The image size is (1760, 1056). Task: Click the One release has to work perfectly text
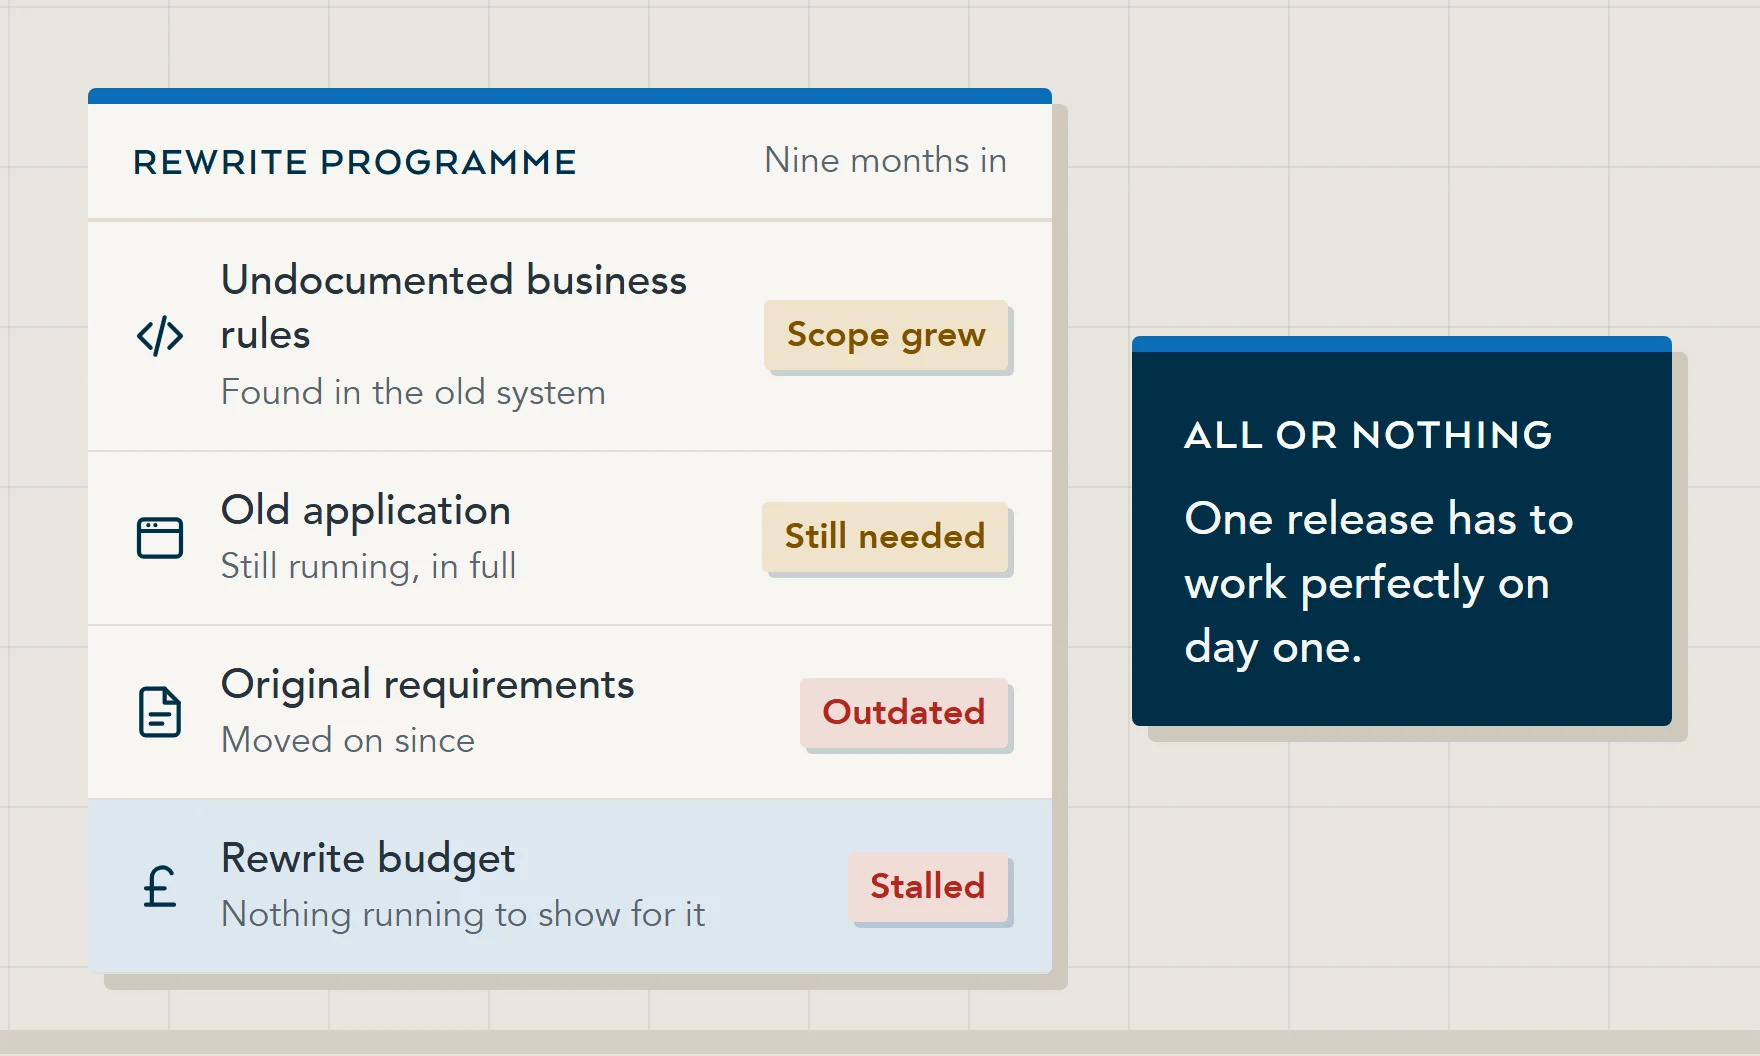[1379, 583]
